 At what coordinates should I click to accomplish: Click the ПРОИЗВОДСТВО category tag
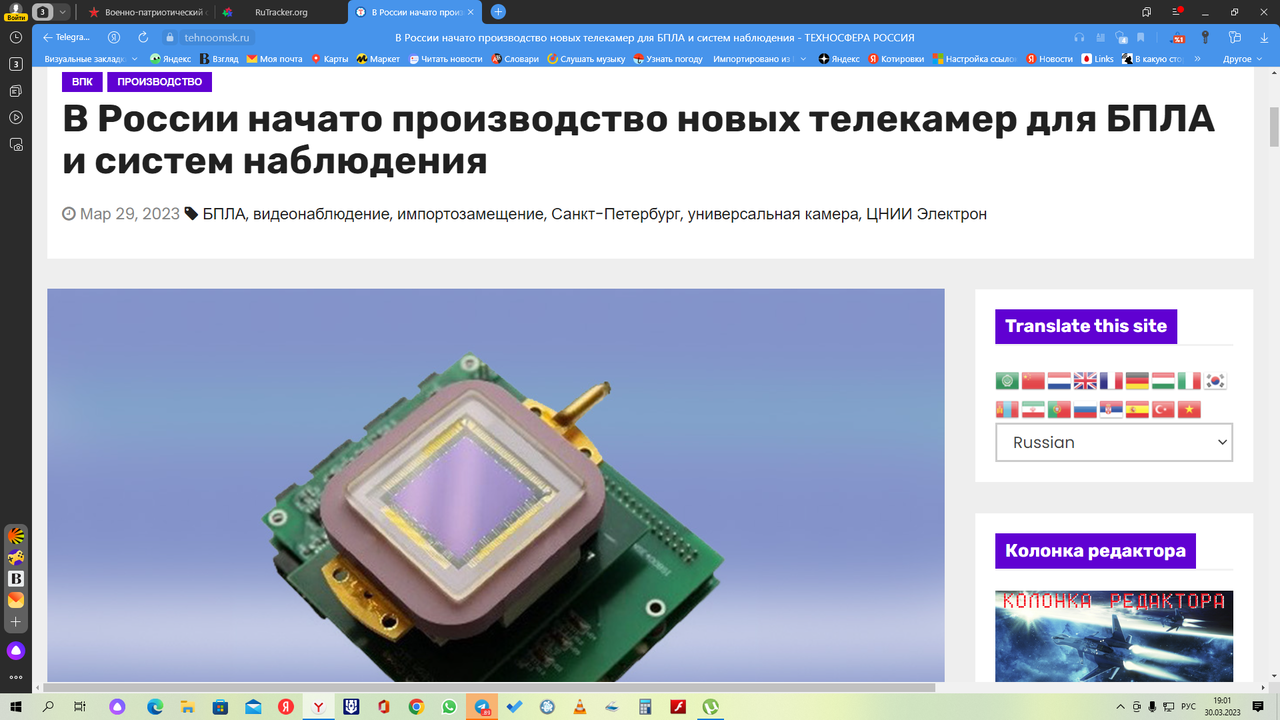[159, 82]
